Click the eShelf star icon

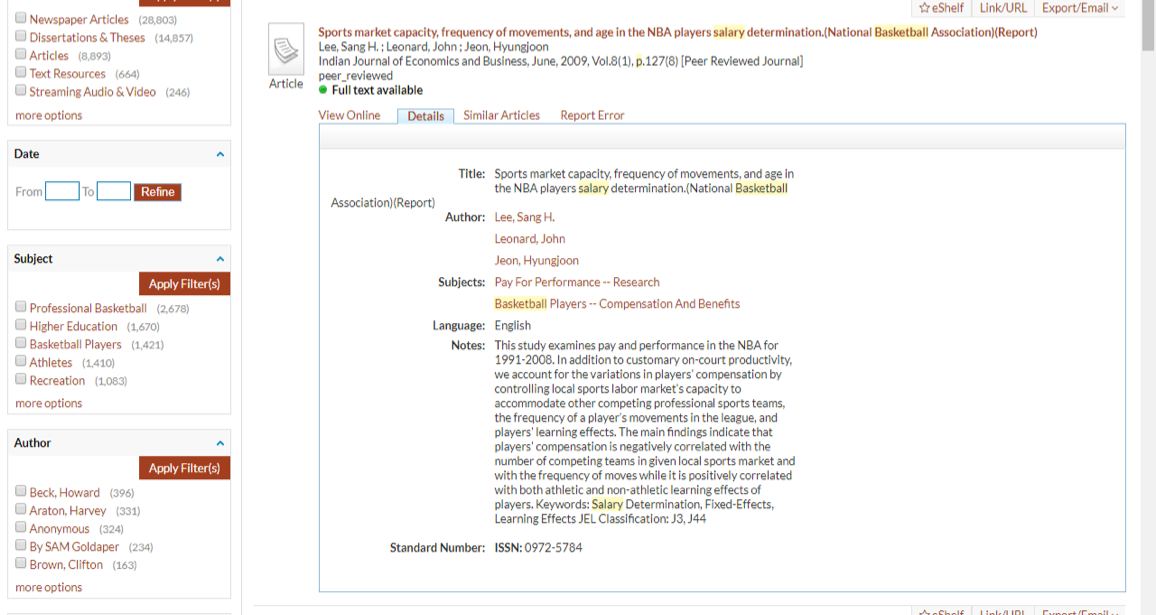click(x=924, y=8)
